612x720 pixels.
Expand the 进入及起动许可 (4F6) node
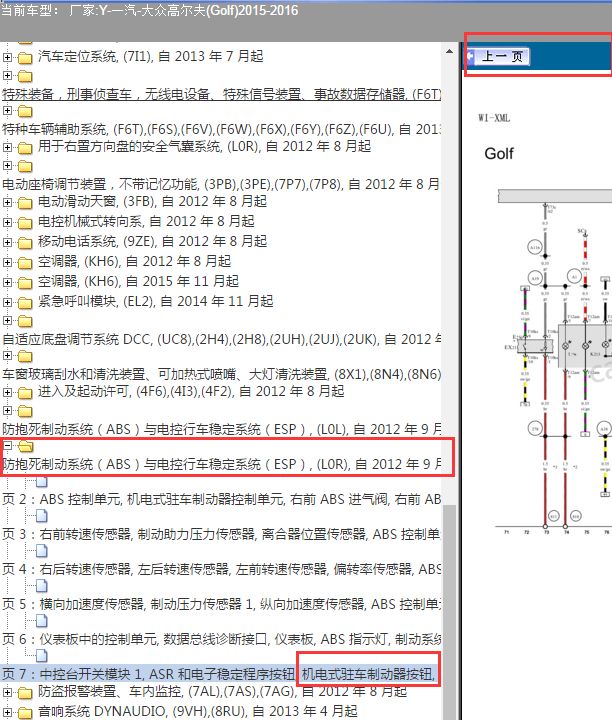point(7,392)
